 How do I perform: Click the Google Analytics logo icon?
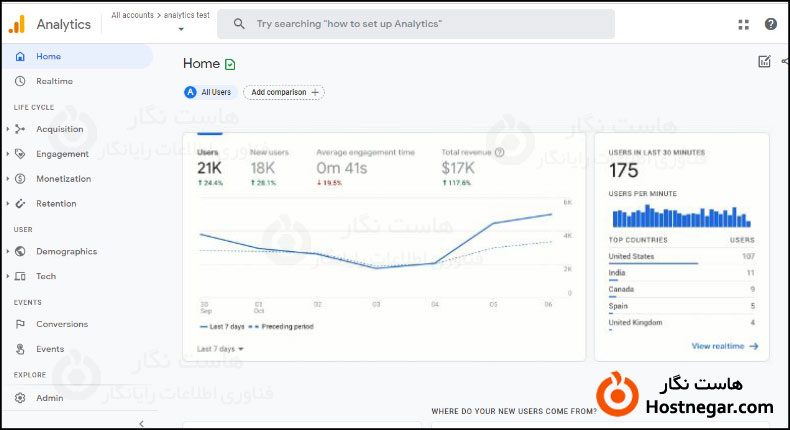pyautogui.click(x=17, y=24)
